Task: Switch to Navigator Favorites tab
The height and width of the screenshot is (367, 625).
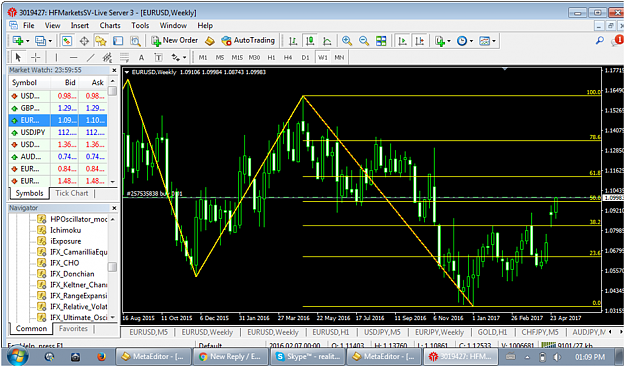Action: pos(73,329)
